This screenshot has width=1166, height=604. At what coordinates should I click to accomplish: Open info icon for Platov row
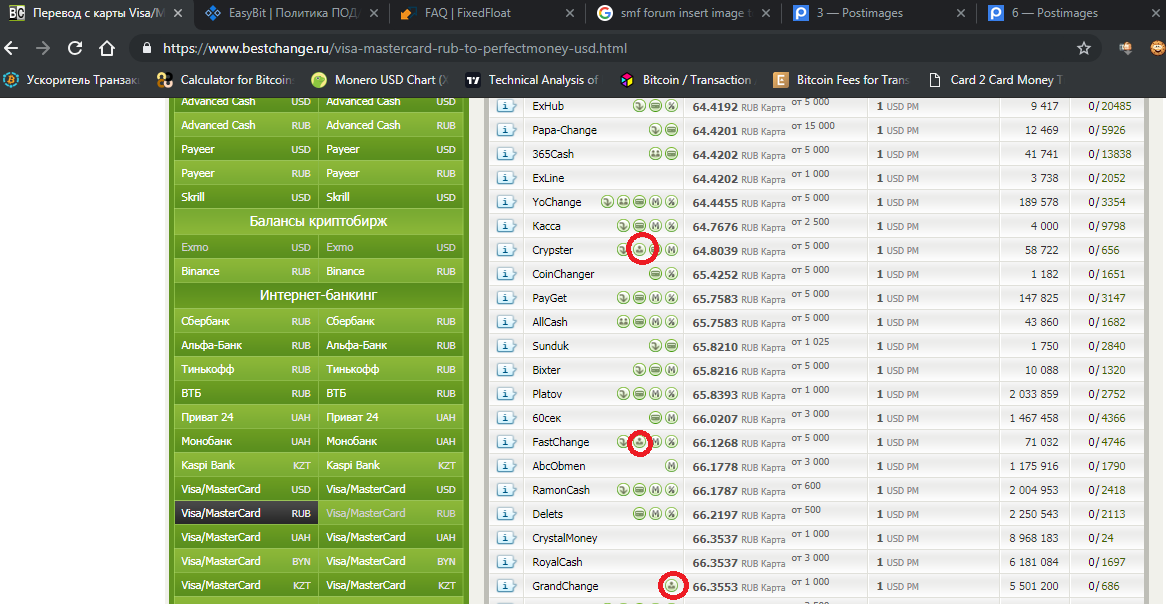pyautogui.click(x=506, y=394)
